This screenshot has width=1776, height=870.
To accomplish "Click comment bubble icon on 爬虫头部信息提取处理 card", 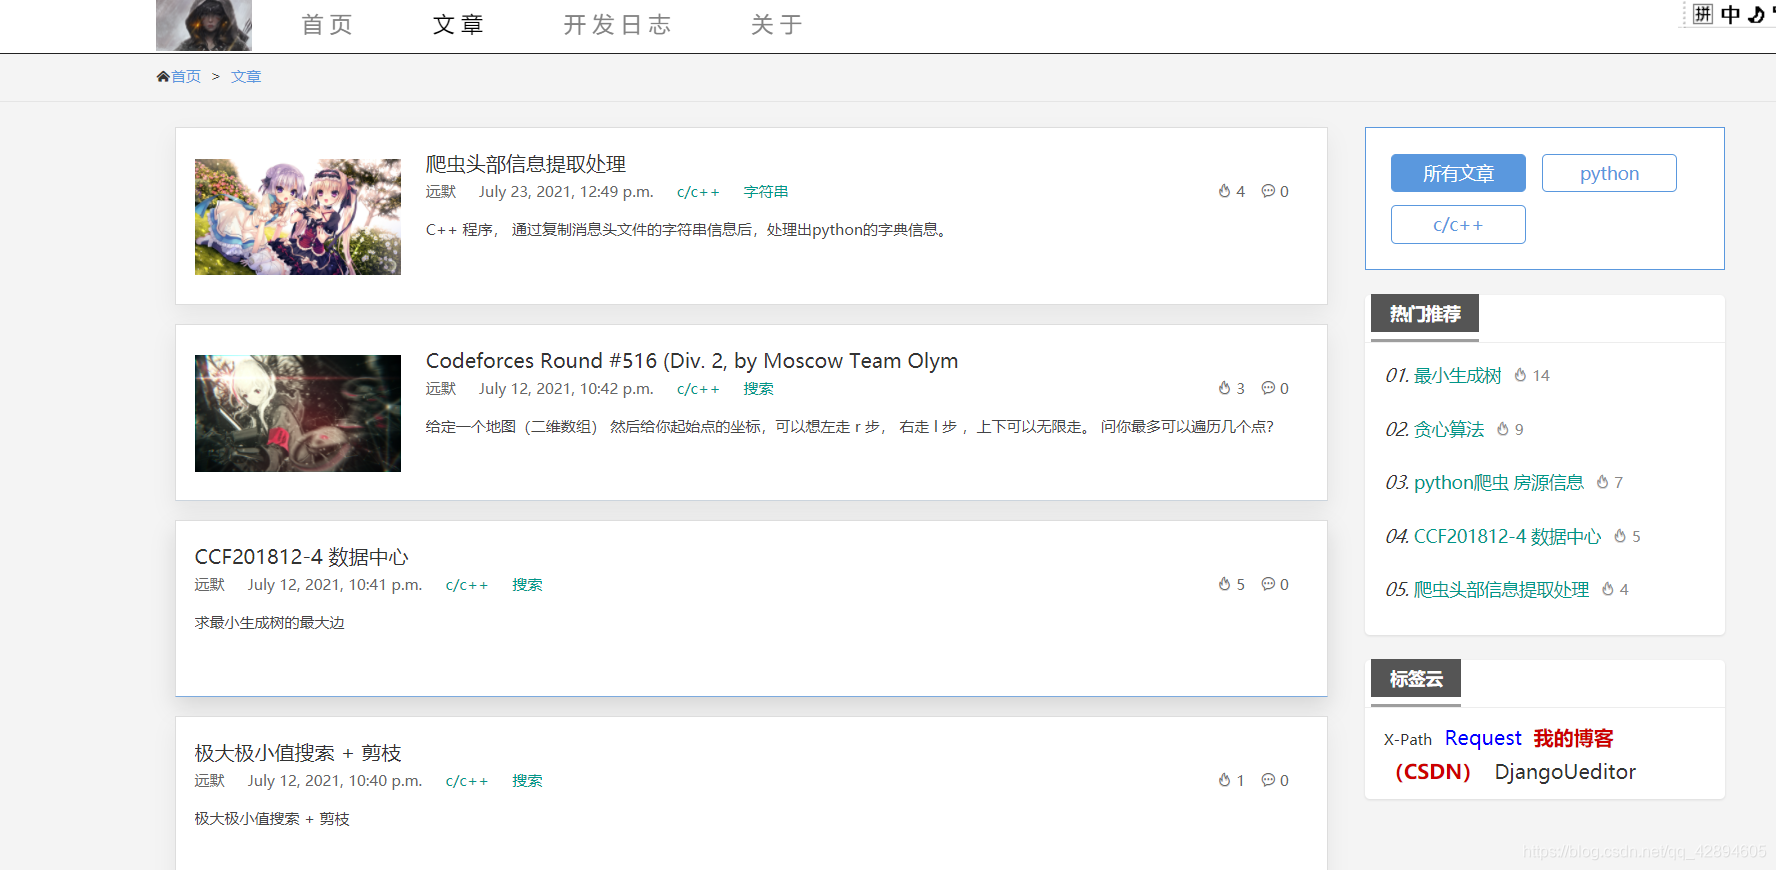I will (x=1268, y=191).
